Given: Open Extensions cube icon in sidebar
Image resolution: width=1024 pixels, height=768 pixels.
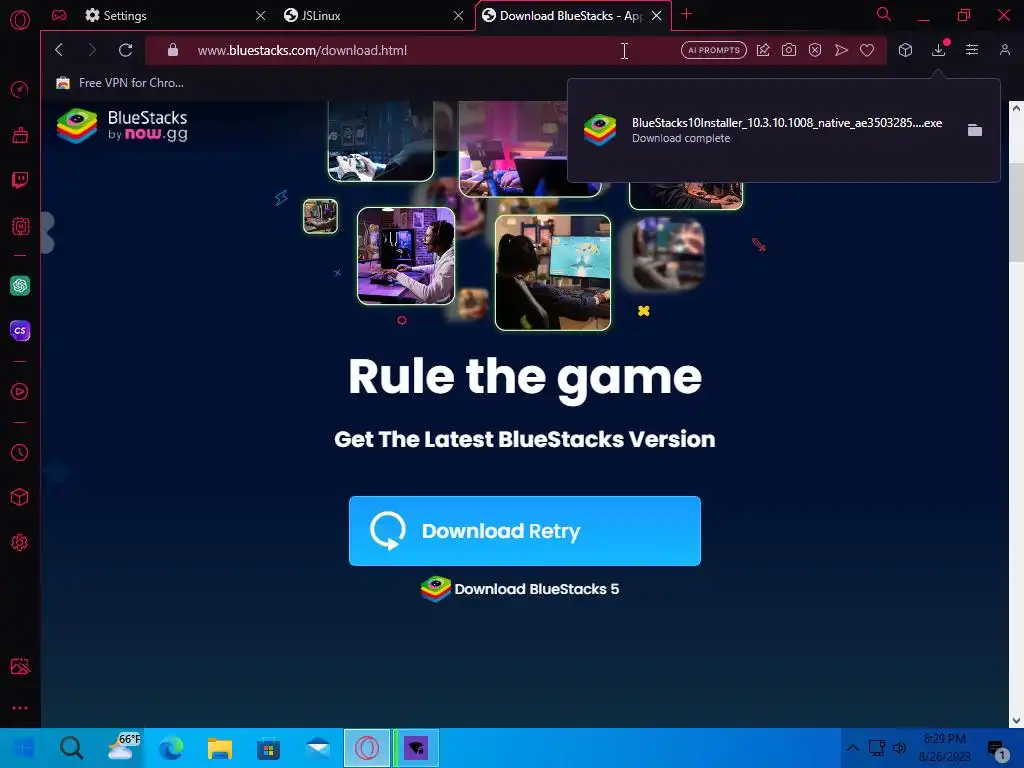Looking at the screenshot, I should point(20,497).
